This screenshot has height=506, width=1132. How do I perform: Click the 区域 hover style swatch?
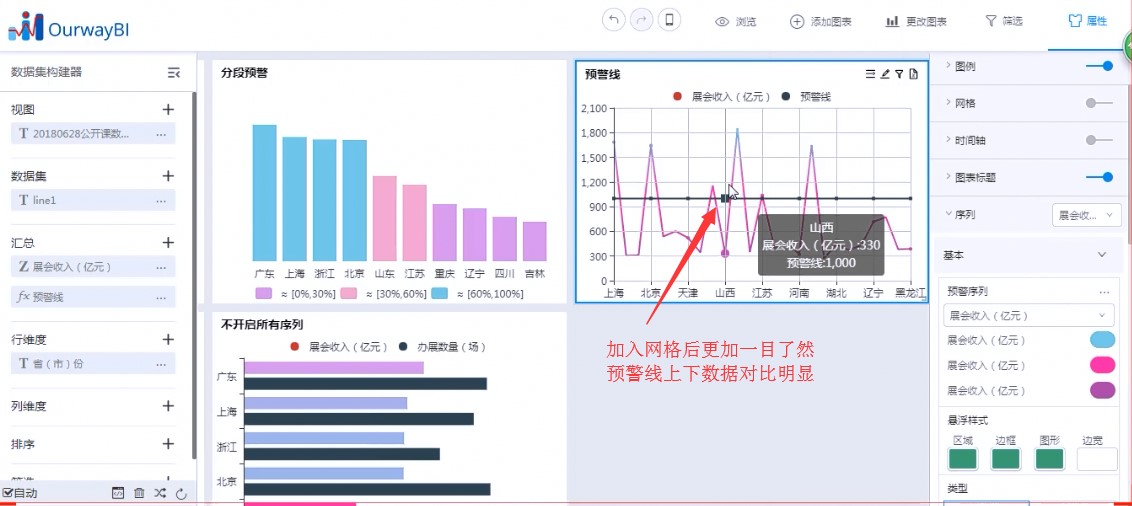(x=962, y=459)
